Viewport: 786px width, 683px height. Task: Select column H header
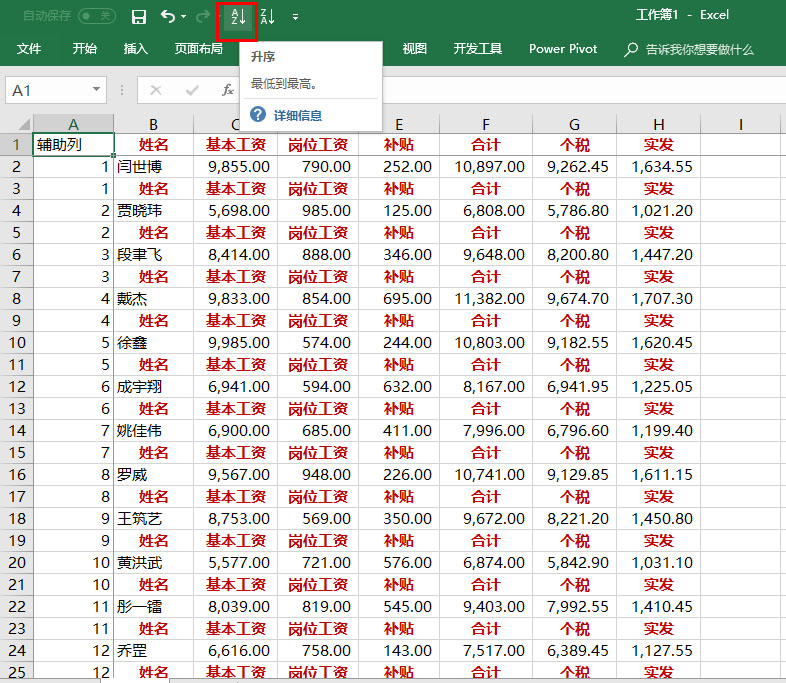tap(659, 124)
